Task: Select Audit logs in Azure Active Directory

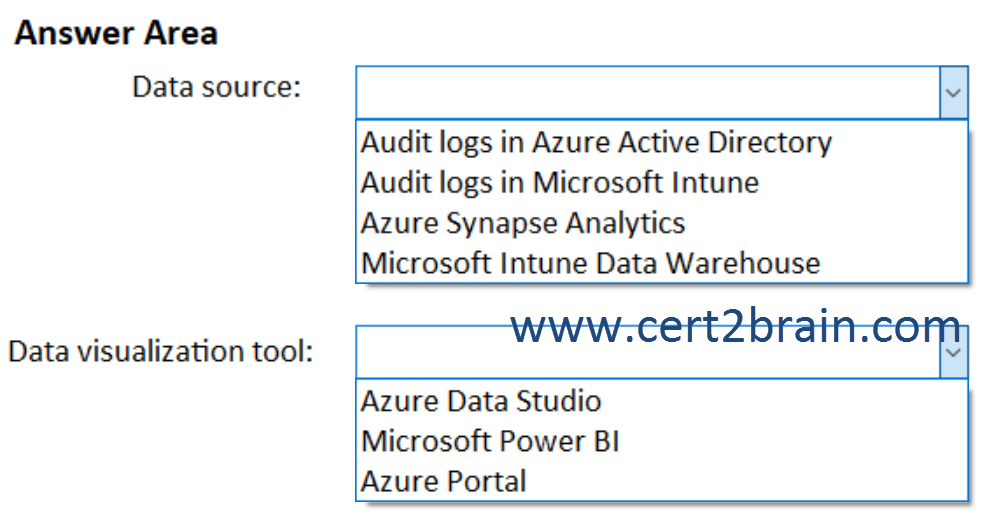Action: tap(596, 142)
